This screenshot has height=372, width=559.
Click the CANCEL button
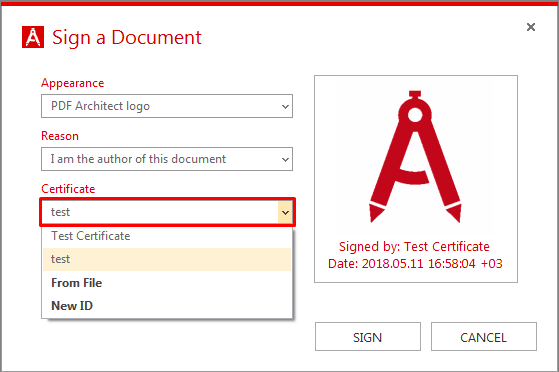point(483,337)
